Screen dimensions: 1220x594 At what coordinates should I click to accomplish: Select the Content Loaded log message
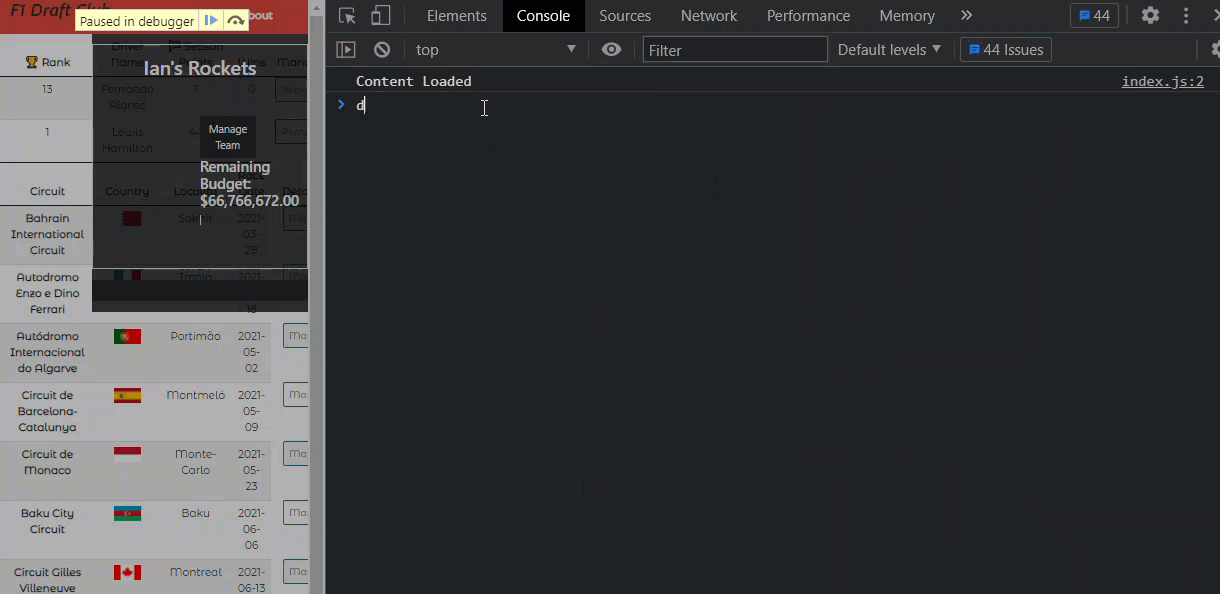[x=413, y=81]
